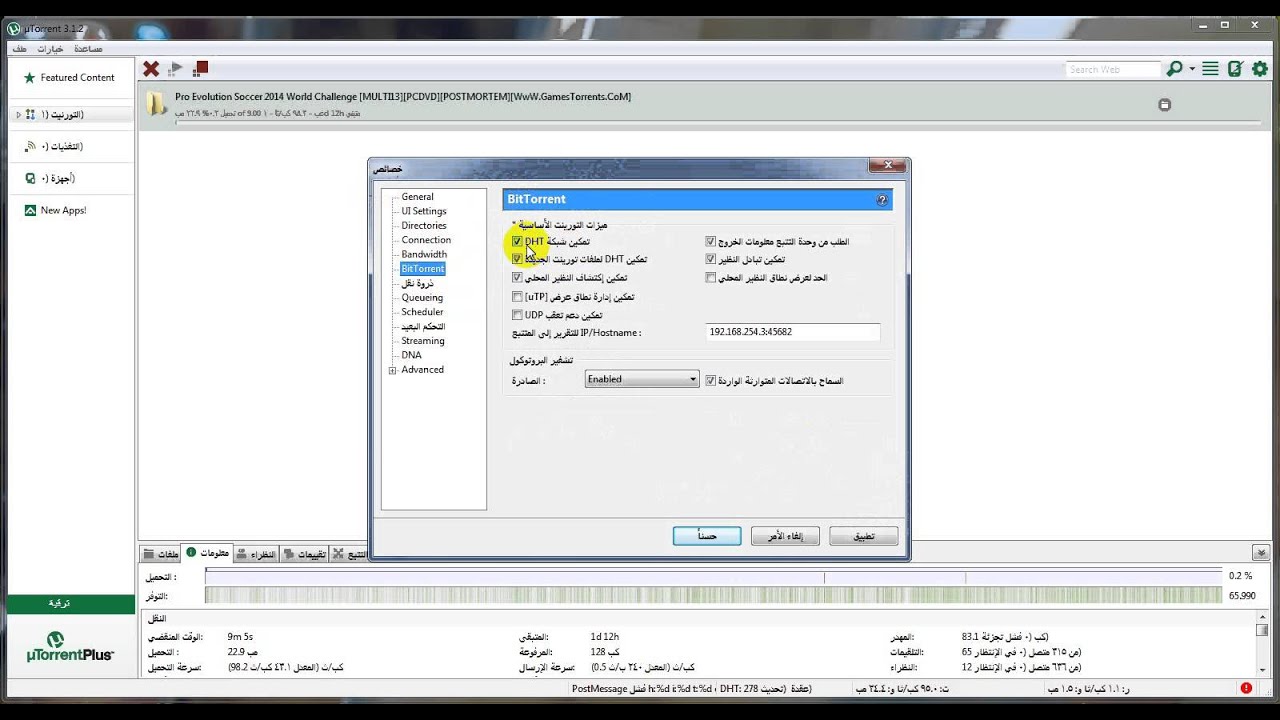Click the download progress bar in info pane
Viewport: 1280px width, 720px height.
point(714,577)
